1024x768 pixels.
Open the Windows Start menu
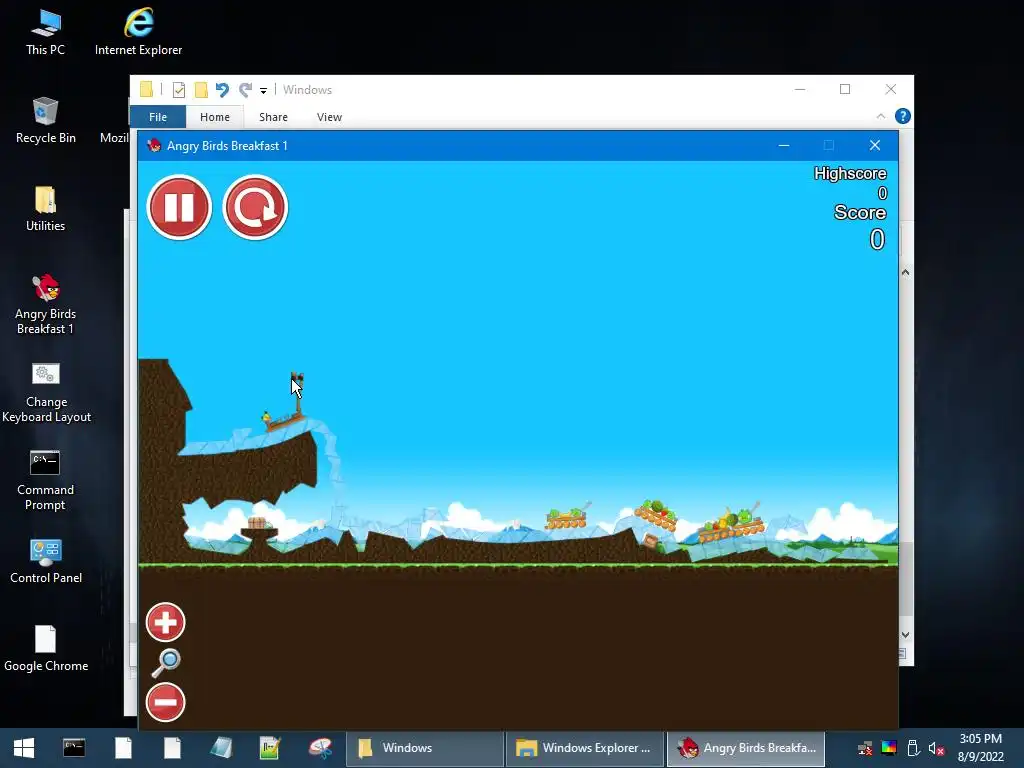(x=24, y=748)
